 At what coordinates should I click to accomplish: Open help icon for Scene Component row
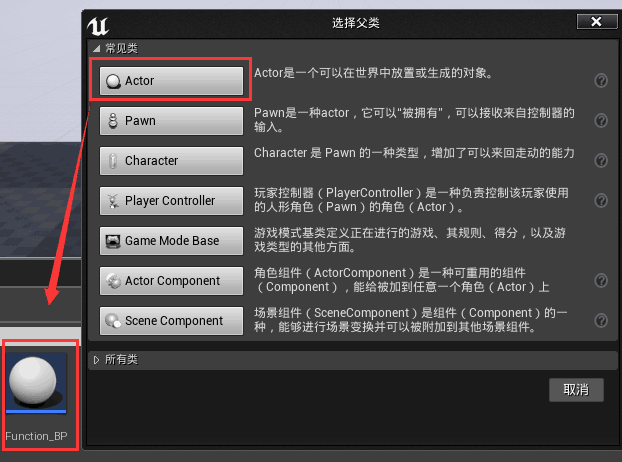coord(601,320)
